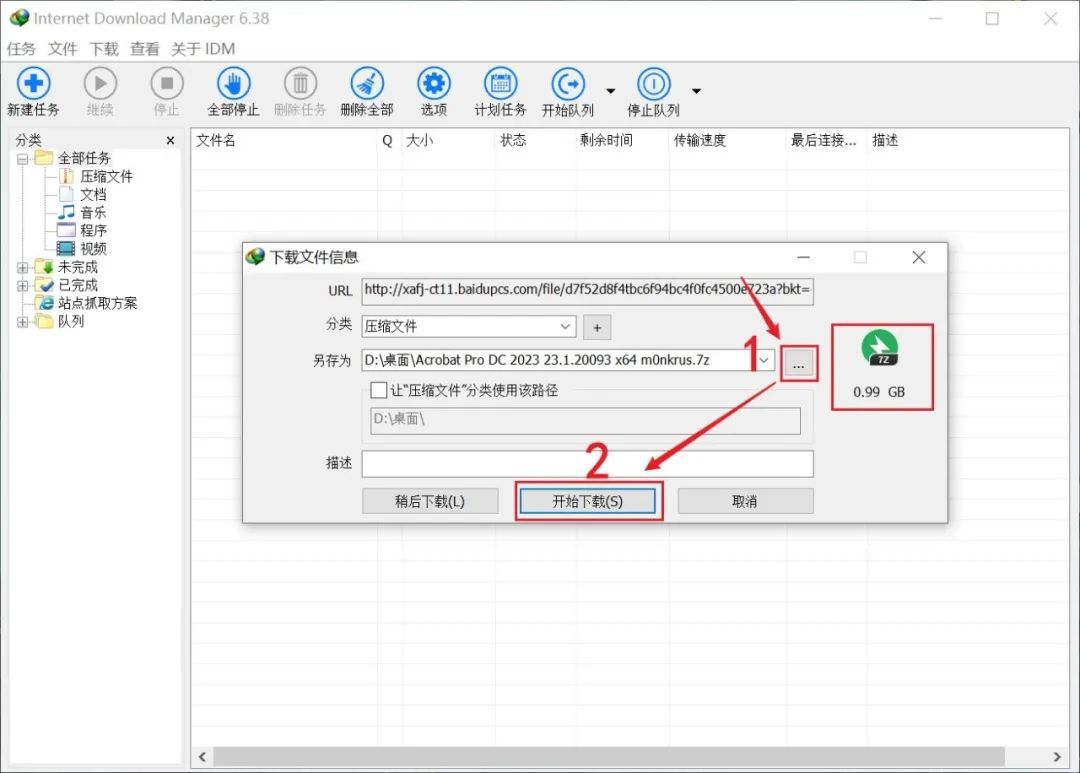Click the browse (...) button
Image resolution: width=1080 pixels, height=773 pixels.
pyautogui.click(x=798, y=364)
